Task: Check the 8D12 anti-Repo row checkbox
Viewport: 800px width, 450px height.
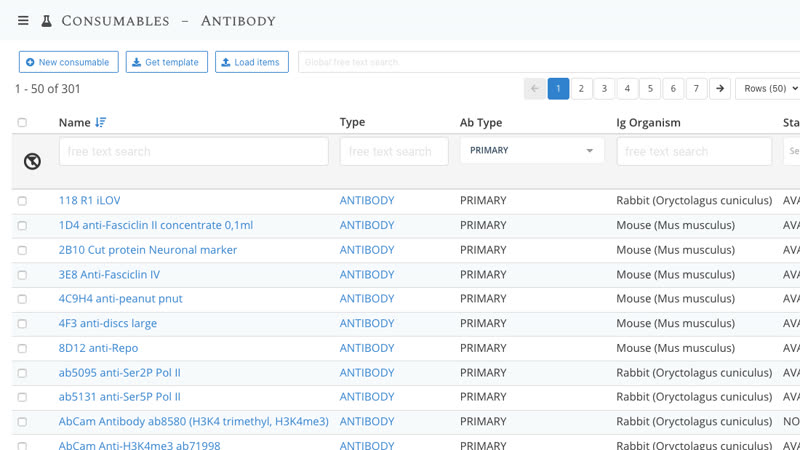Action: pyautogui.click(x=22, y=348)
